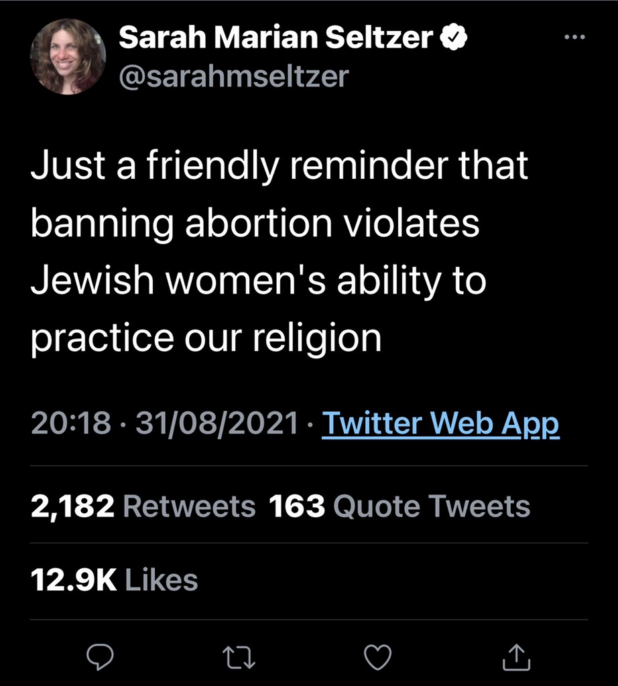Click the words 'Jewish women's' in the tweet

[x=166, y=281]
